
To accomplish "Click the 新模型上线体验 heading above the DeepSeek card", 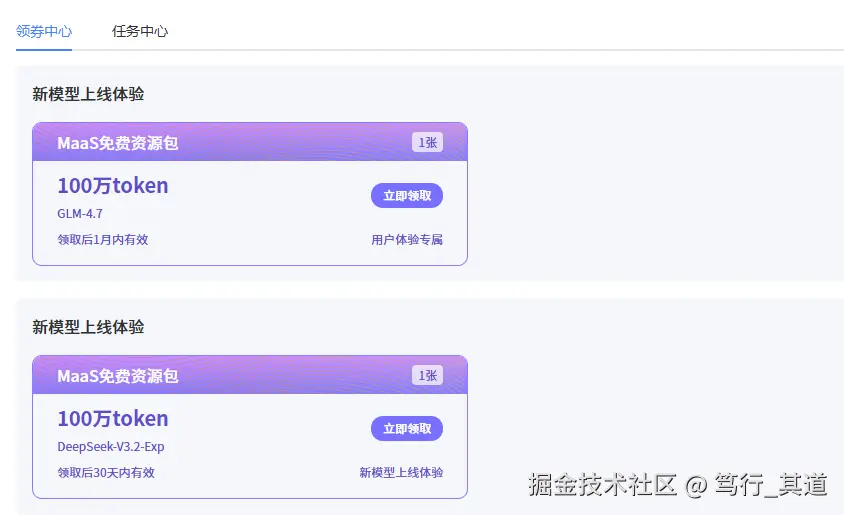I will point(88,327).
